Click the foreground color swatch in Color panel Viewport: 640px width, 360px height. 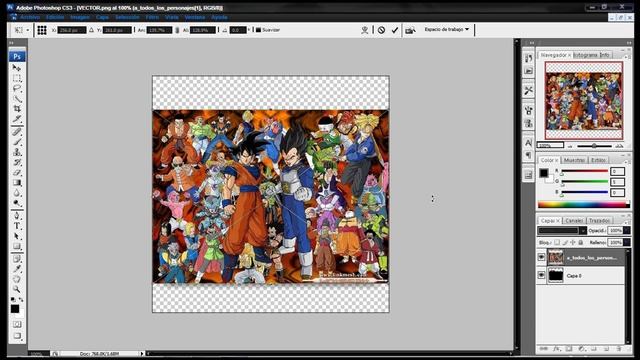(x=543, y=173)
